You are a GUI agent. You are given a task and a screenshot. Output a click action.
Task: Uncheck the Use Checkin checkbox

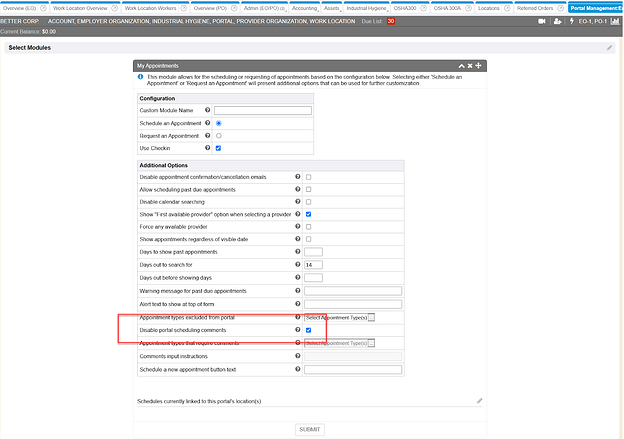(x=218, y=148)
